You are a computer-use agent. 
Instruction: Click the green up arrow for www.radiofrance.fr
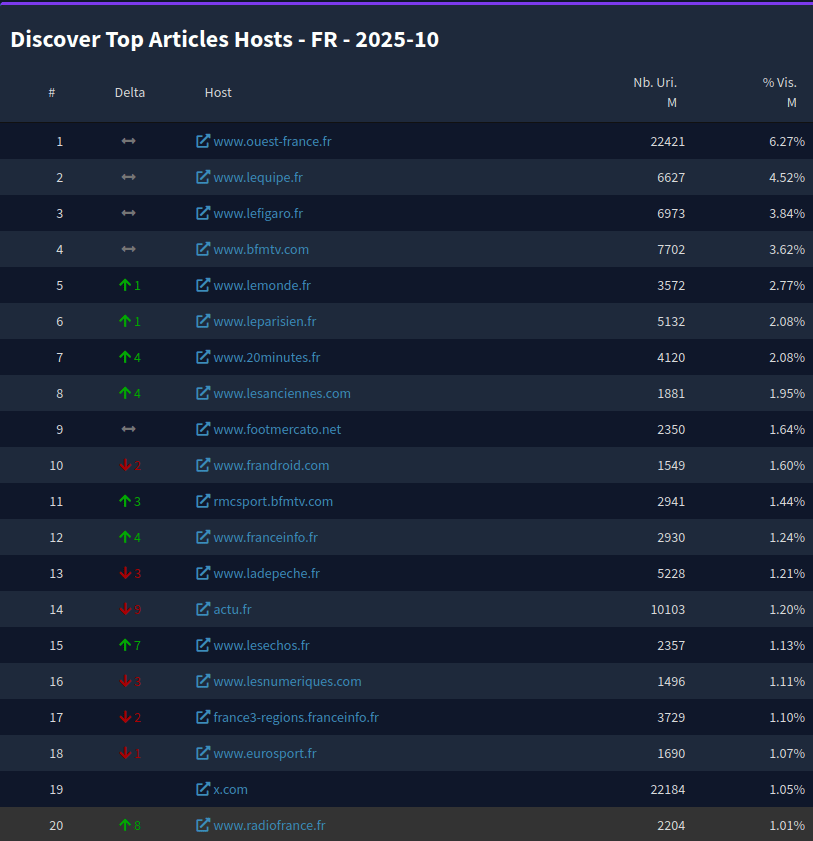(125, 825)
